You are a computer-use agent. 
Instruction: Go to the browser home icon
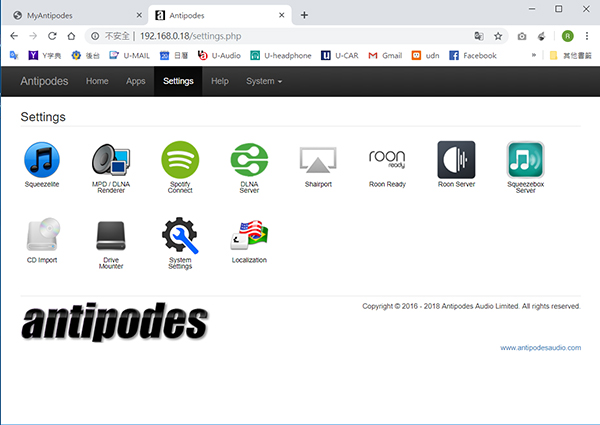pos(71,36)
